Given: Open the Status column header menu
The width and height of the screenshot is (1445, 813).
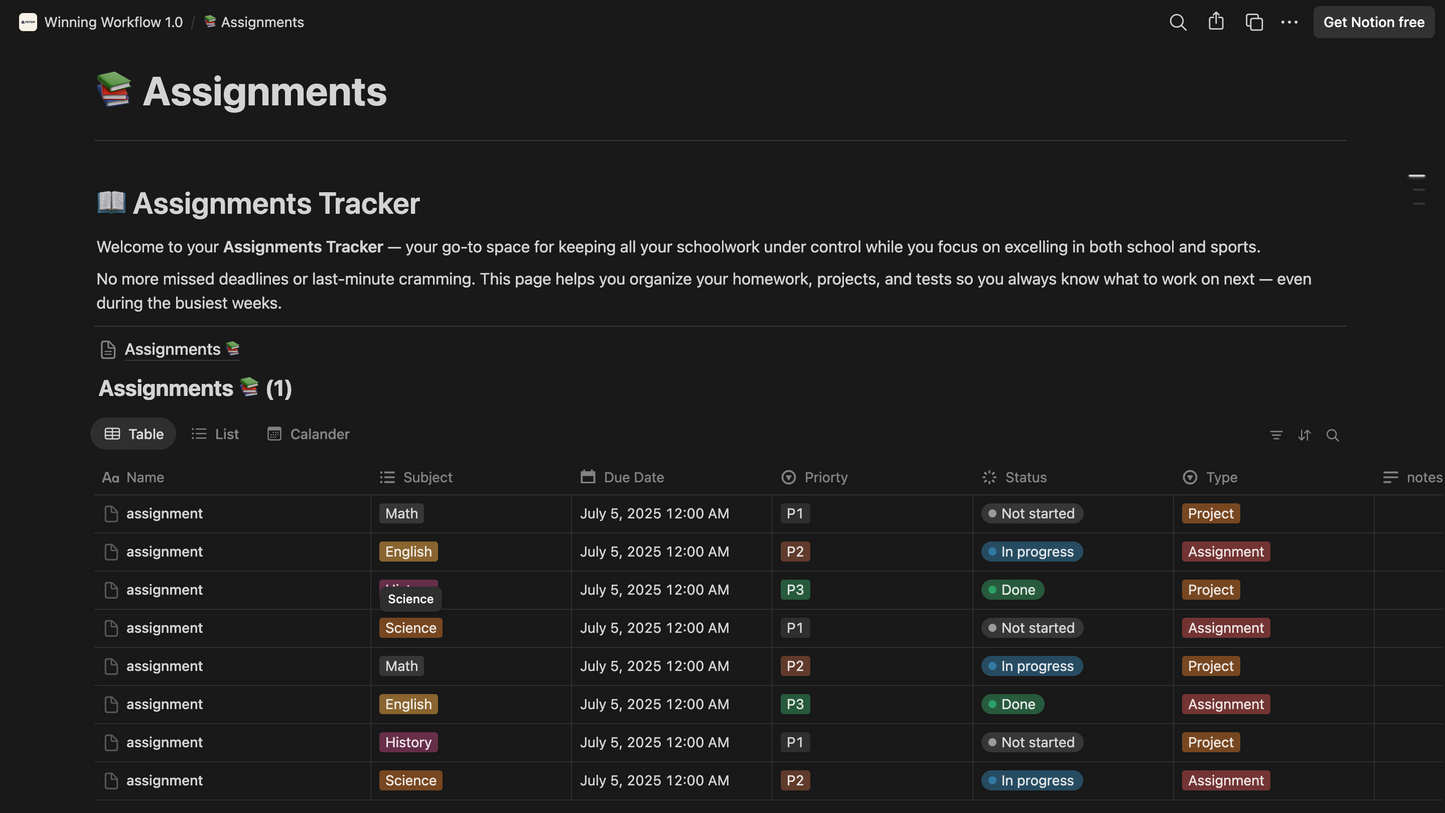Looking at the screenshot, I should [x=1025, y=477].
